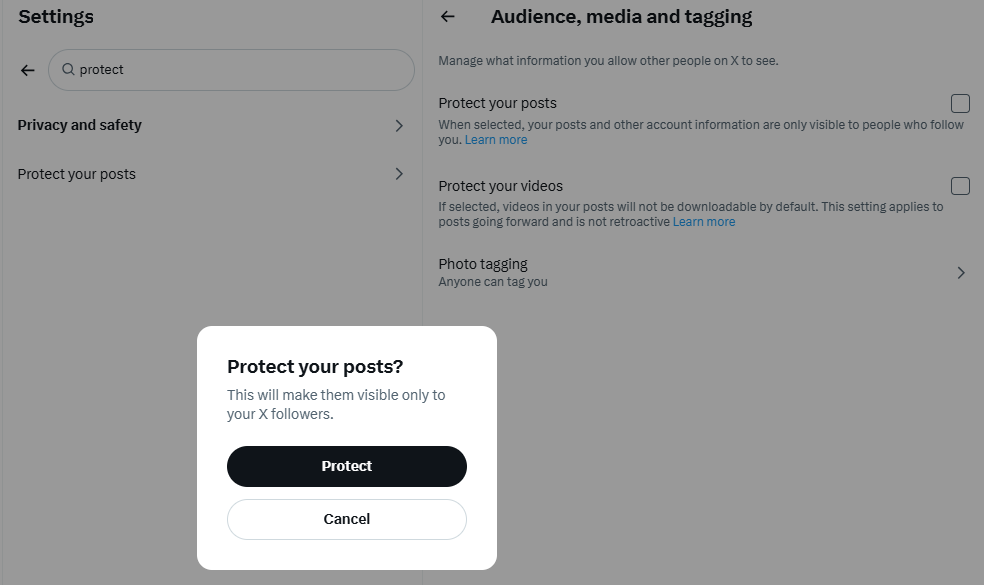Open the Privacy and safety search result
984x585 pixels.
tap(80, 125)
